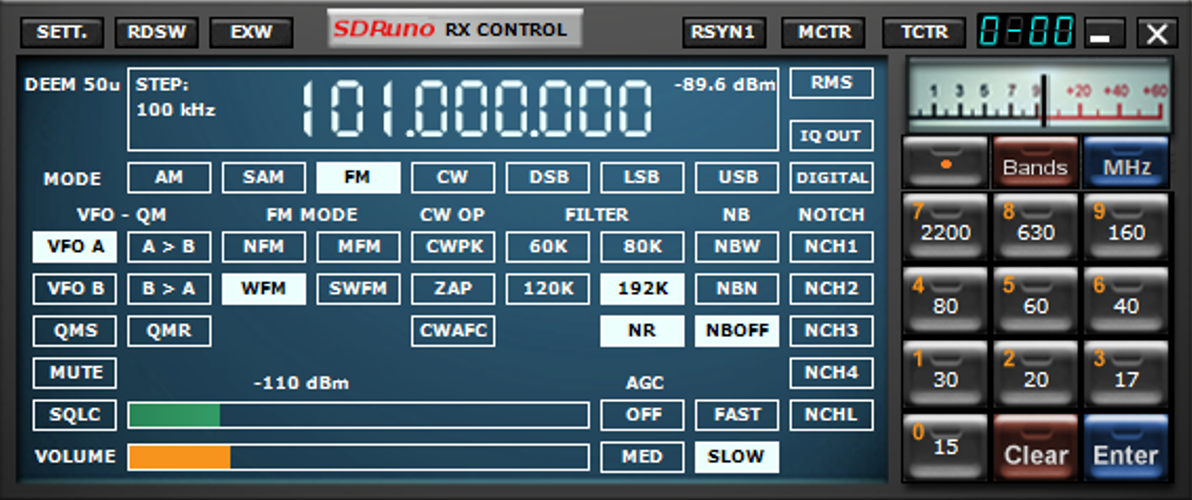Toggle MUTE audio
Viewport: 1192px width, 500px height.
point(74,373)
